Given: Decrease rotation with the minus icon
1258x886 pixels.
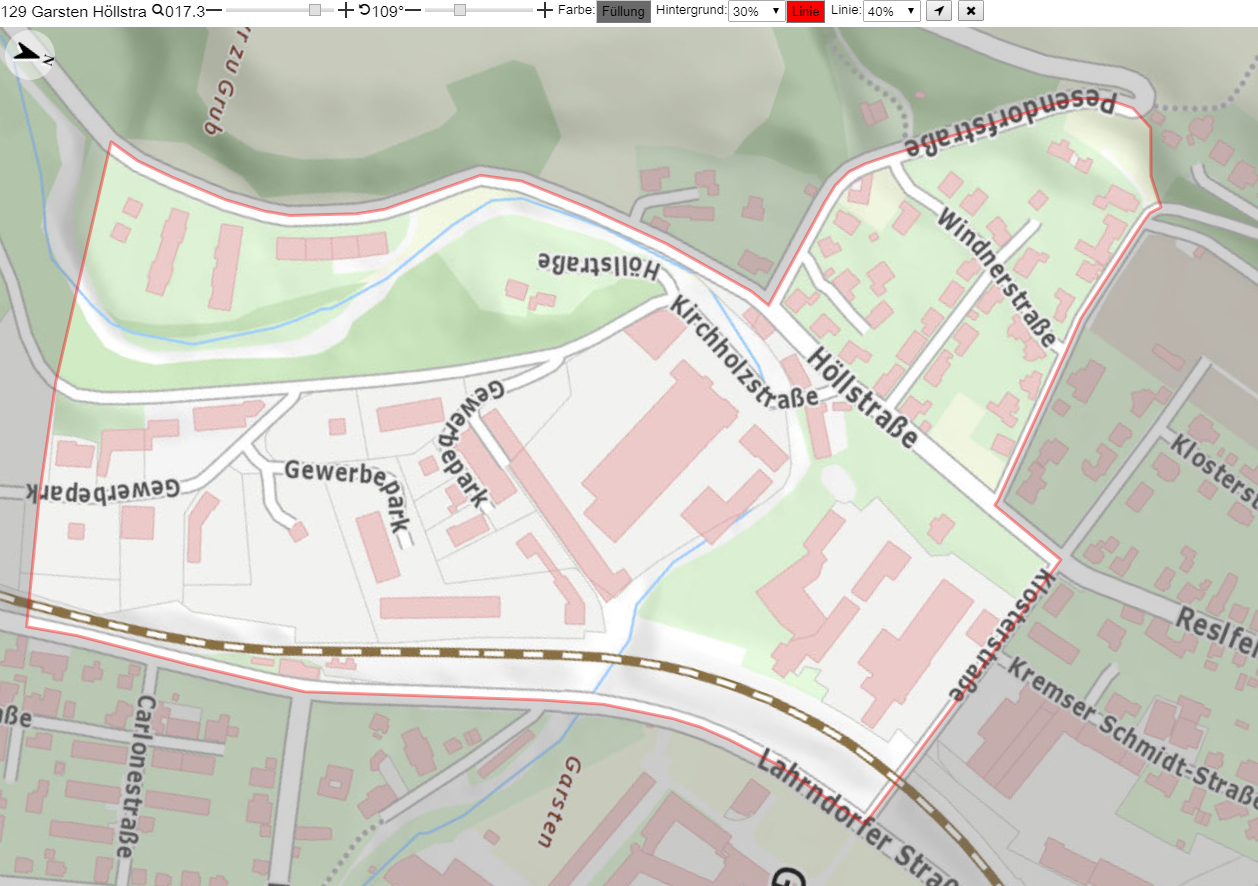Looking at the screenshot, I should click(412, 11).
